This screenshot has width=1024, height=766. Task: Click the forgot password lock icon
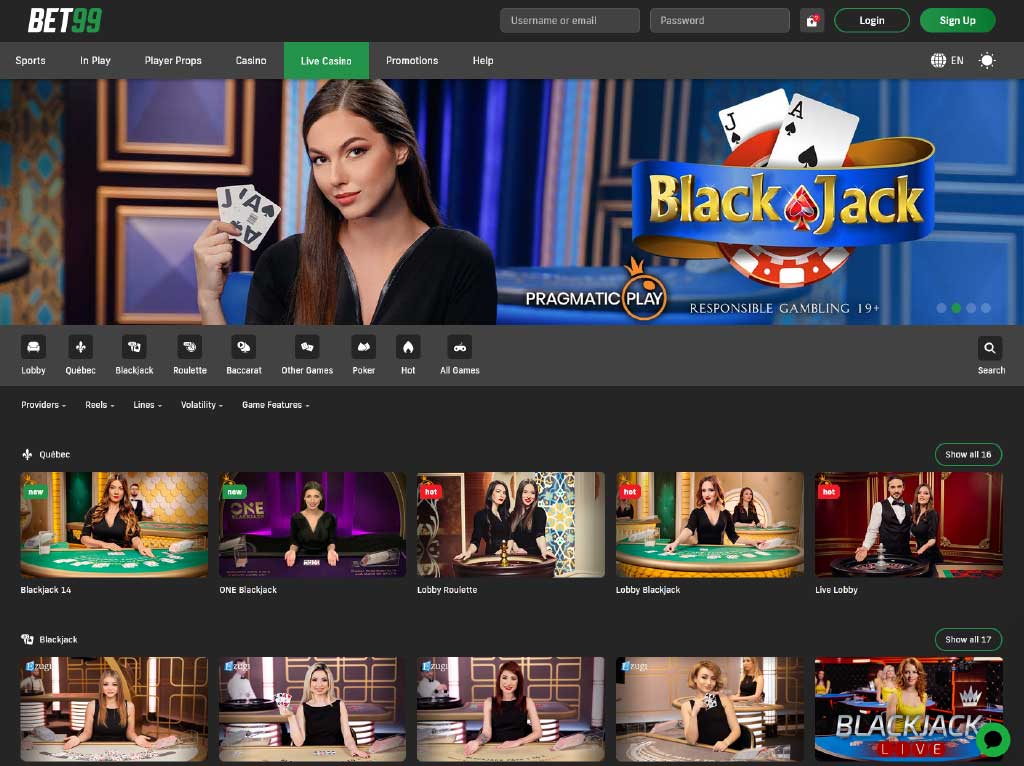812,21
